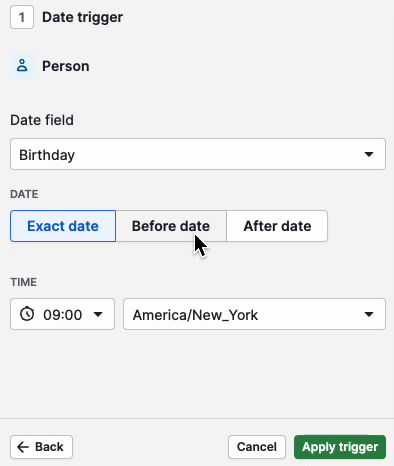
Task: Open the 09:00 time dropdown
Action: click(62, 314)
